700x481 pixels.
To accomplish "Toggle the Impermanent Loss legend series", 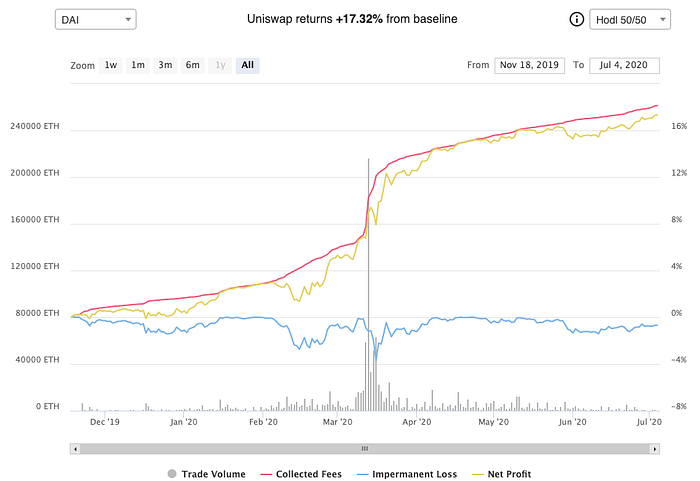I will click(407, 474).
